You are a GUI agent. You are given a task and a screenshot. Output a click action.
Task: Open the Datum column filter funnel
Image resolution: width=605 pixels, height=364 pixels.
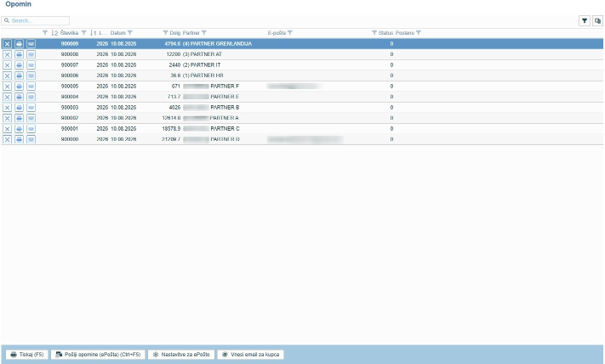[x=130, y=33]
